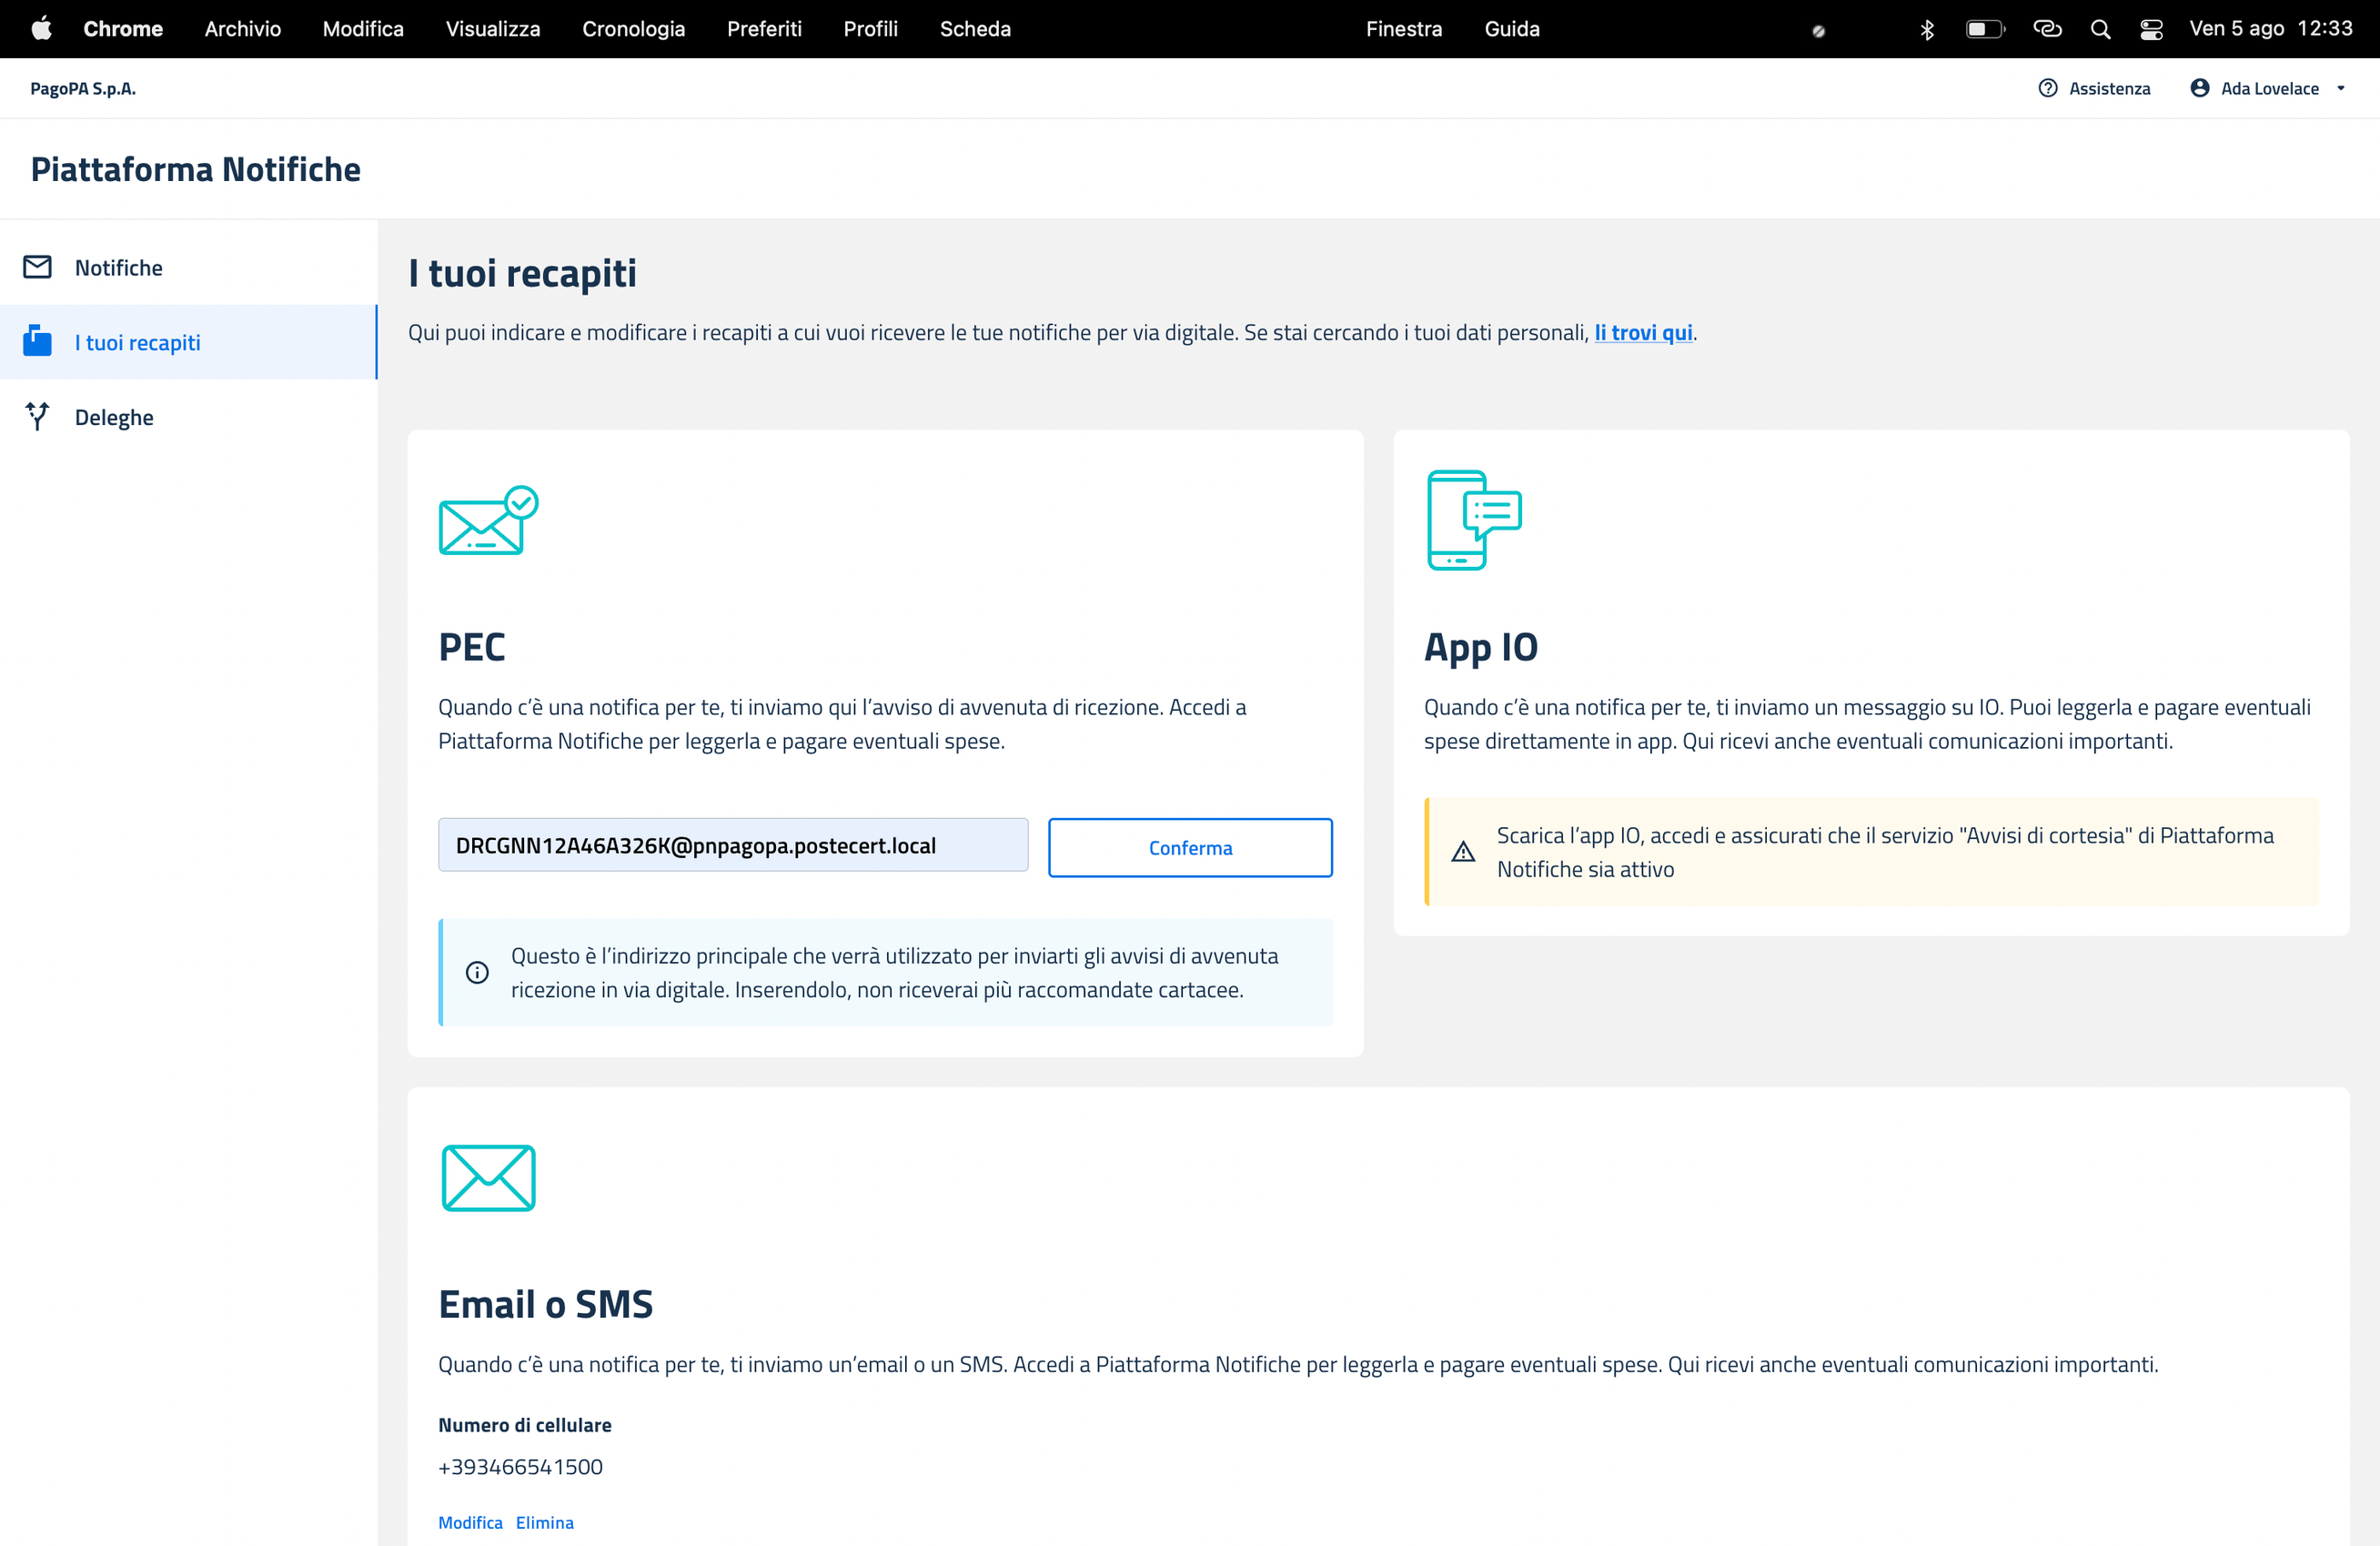Click the Email o SMS envelope illustration
Screen dimensions: 2380x1546
[488, 1178]
